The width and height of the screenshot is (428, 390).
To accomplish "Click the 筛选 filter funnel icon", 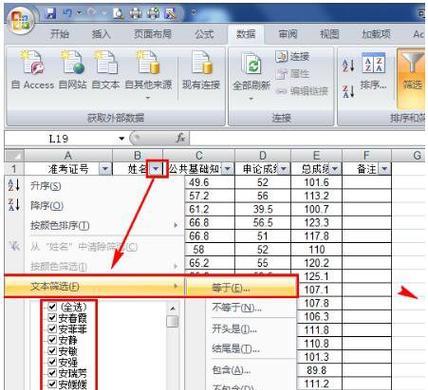I will pyautogui.click(x=412, y=63).
